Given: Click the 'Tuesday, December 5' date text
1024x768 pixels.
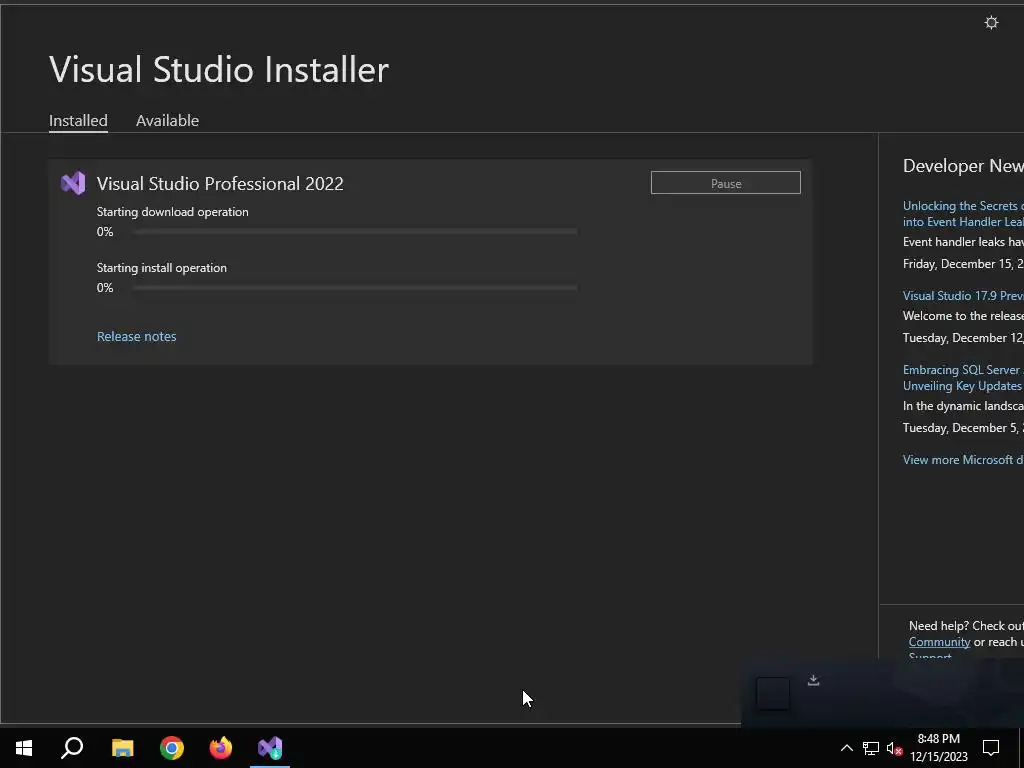Looking at the screenshot, I should [963, 428].
